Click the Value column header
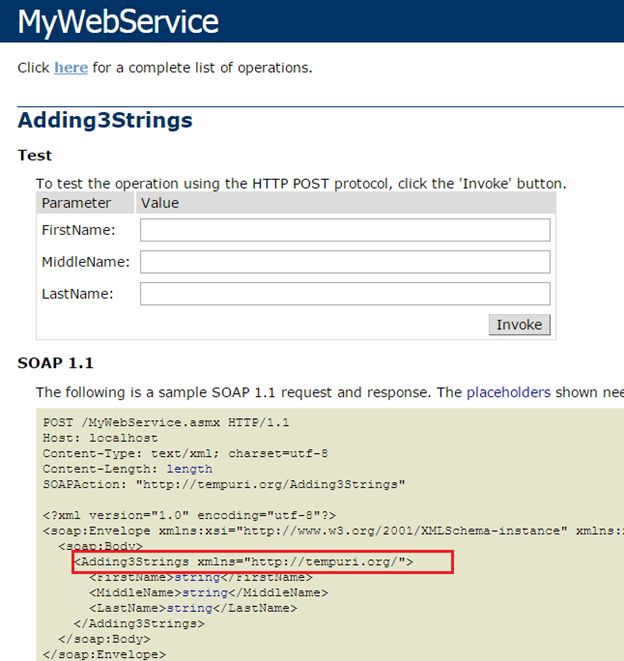 pyautogui.click(x=160, y=203)
